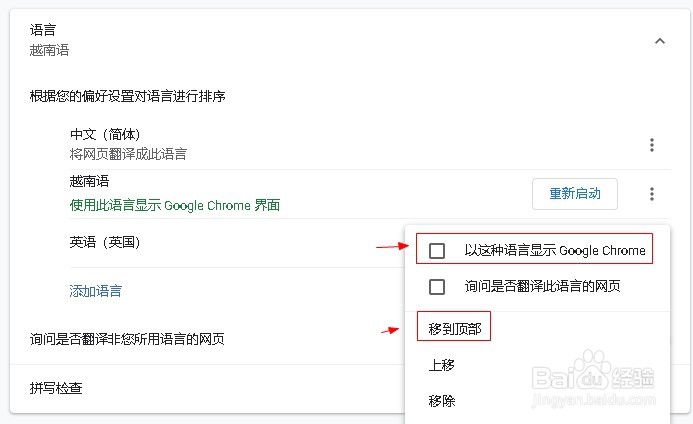The height and width of the screenshot is (424, 693).
Task: Toggle 询问是否翻译非您所用语言的网页 setting
Action: 127,339
